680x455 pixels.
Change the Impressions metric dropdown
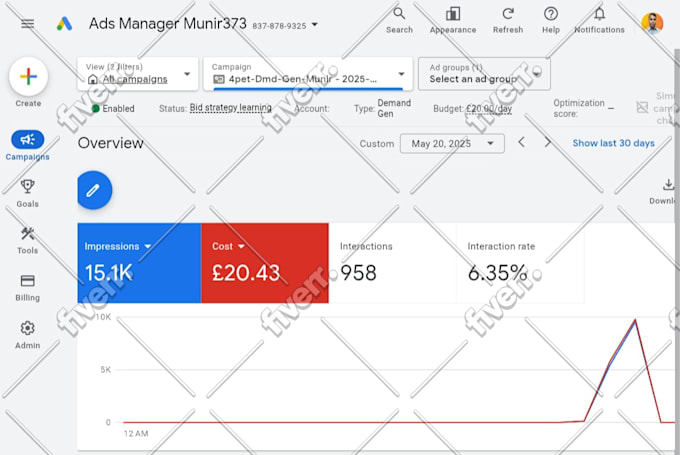[x=118, y=246]
